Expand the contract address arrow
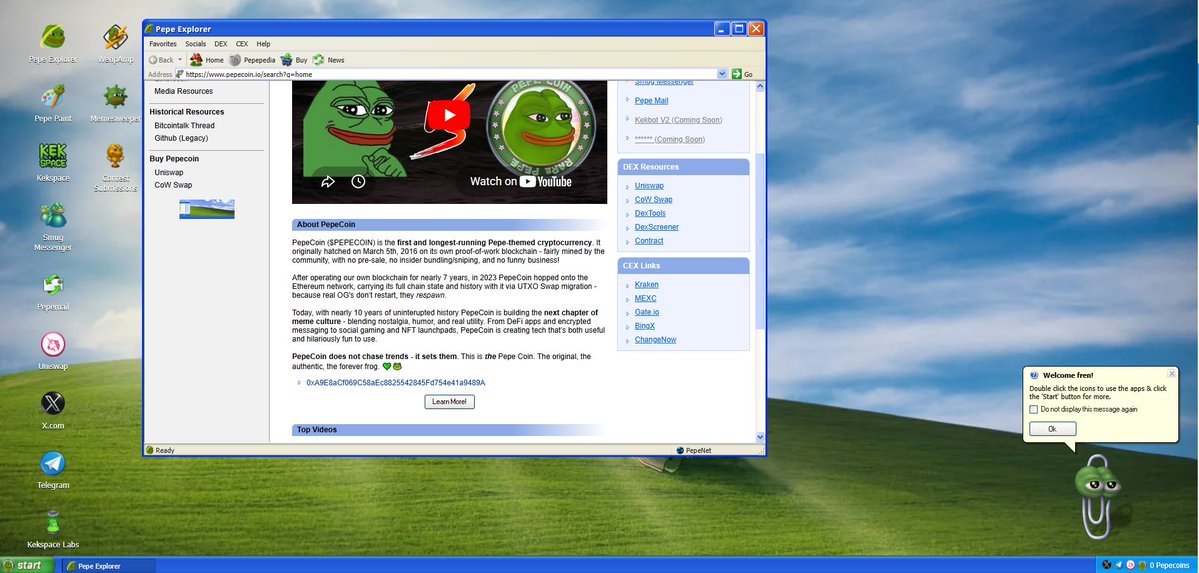Screen dimensions: 1199x573 pyautogui.click(x=299, y=383)
